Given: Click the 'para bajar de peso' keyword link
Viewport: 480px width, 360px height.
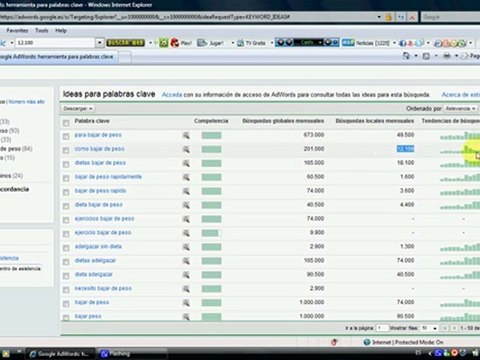Looking at the screenshot, I should (x=98, y=135).
